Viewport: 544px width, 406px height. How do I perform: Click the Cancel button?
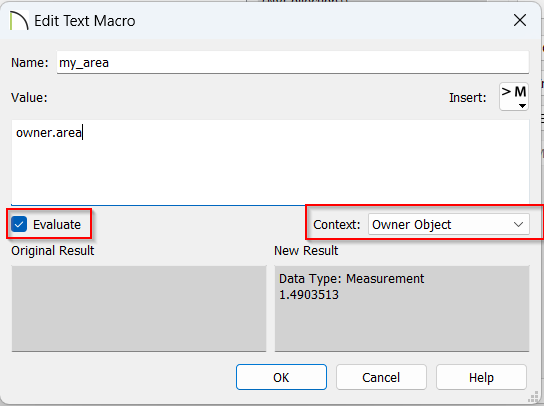coord(381,377)
